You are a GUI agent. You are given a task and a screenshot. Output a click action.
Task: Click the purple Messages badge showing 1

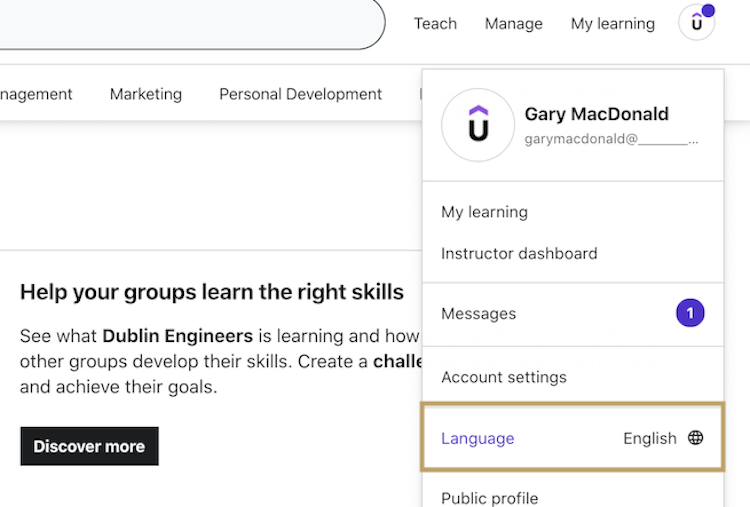click(x=690, y=313)
